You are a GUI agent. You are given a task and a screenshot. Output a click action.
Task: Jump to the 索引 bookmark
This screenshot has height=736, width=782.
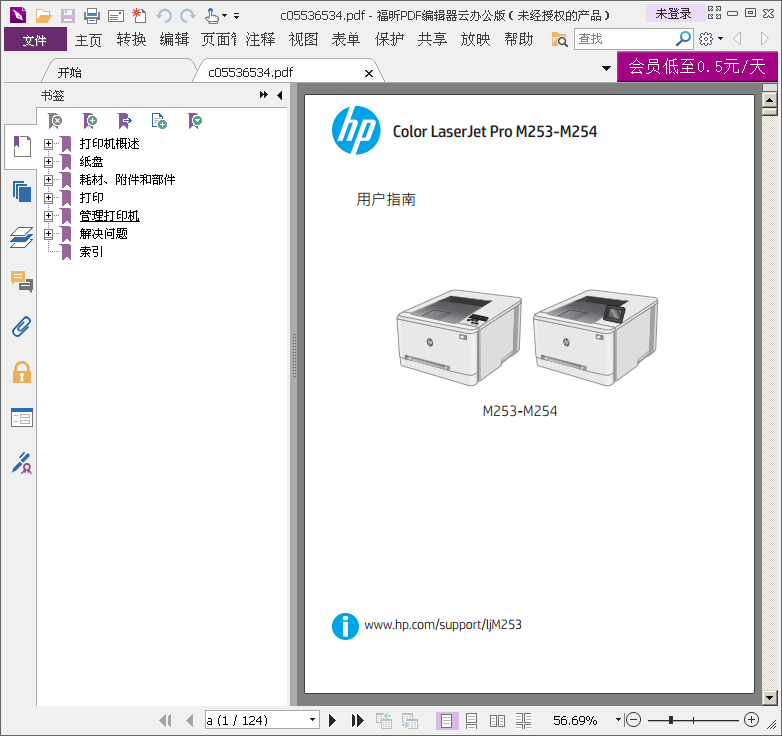[91, 252]
